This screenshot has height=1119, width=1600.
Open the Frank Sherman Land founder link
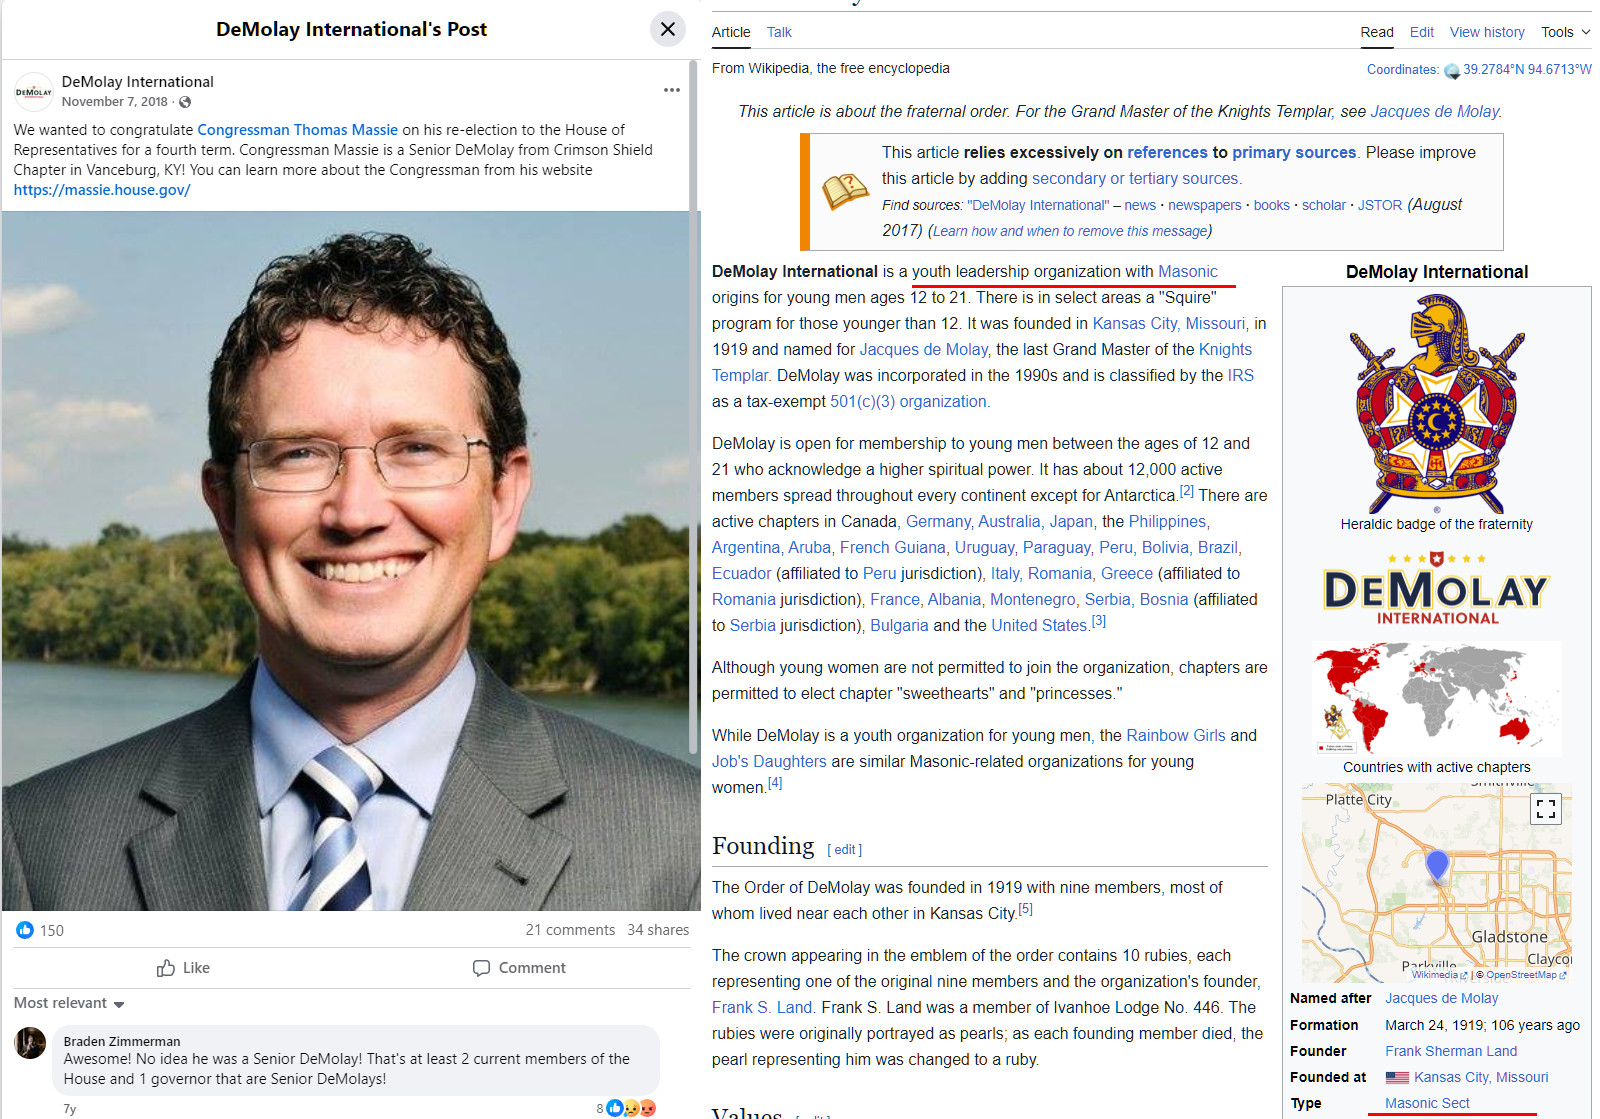point(1451,1051)
